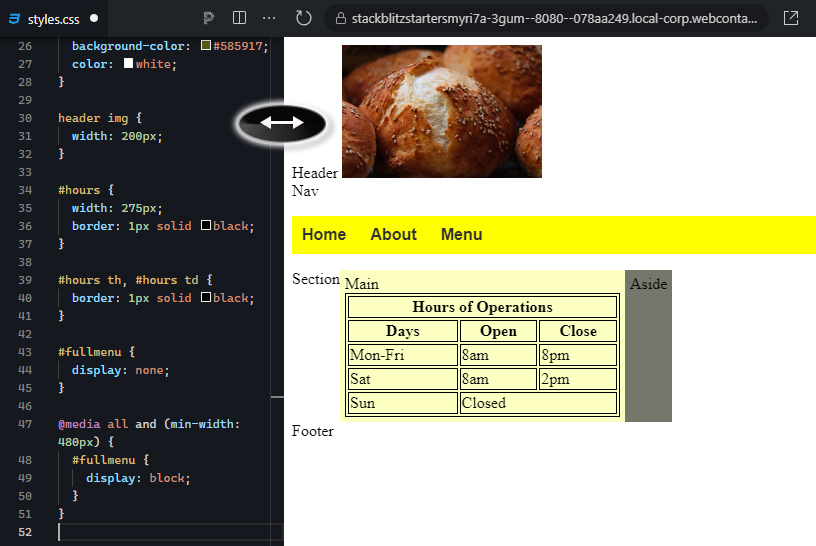
Task: Click 'display: block;' on line 49
Action: 138,478
